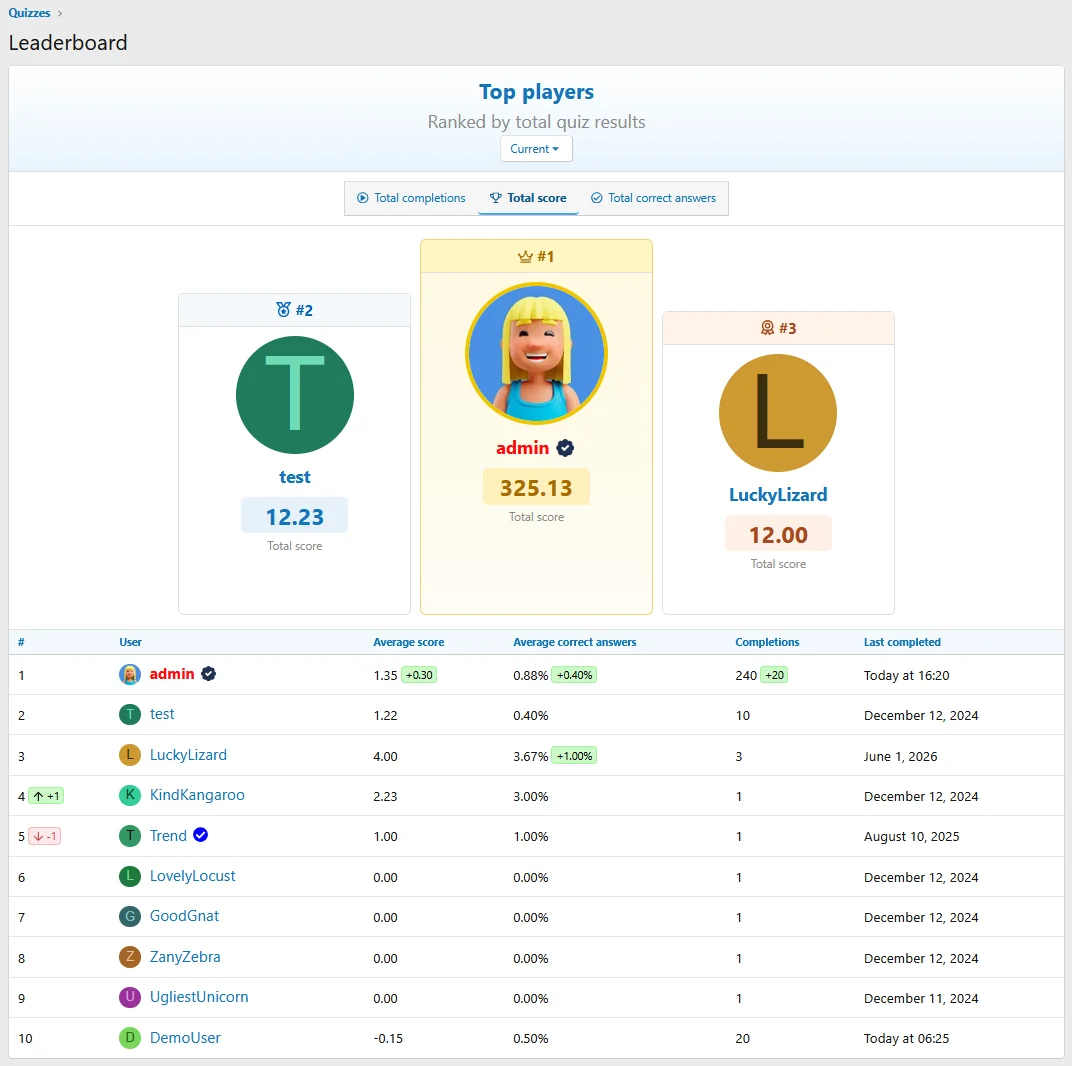
Task: Open test link in table row 2
Action: [162, 714]
